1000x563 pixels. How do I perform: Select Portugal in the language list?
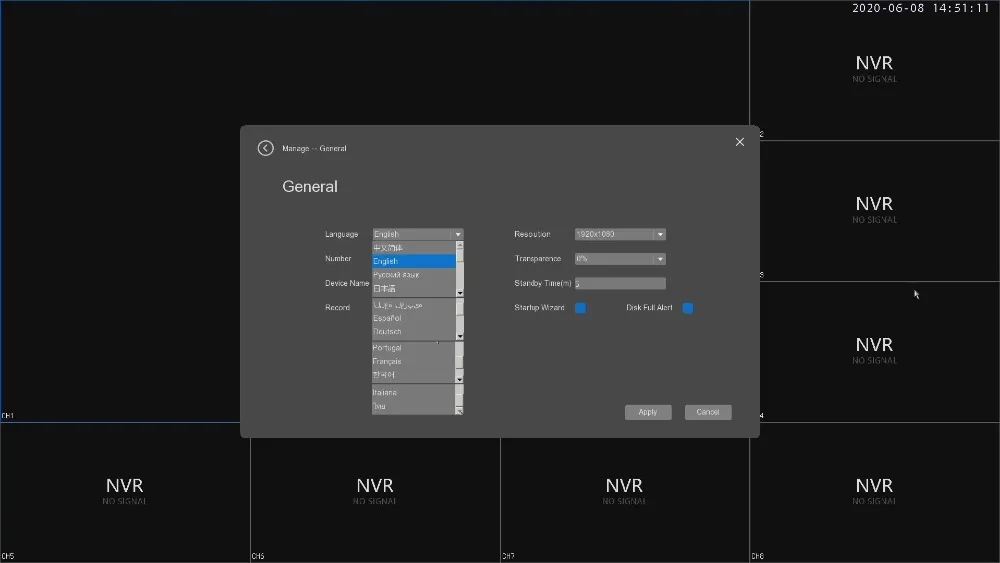click(414, 347)
